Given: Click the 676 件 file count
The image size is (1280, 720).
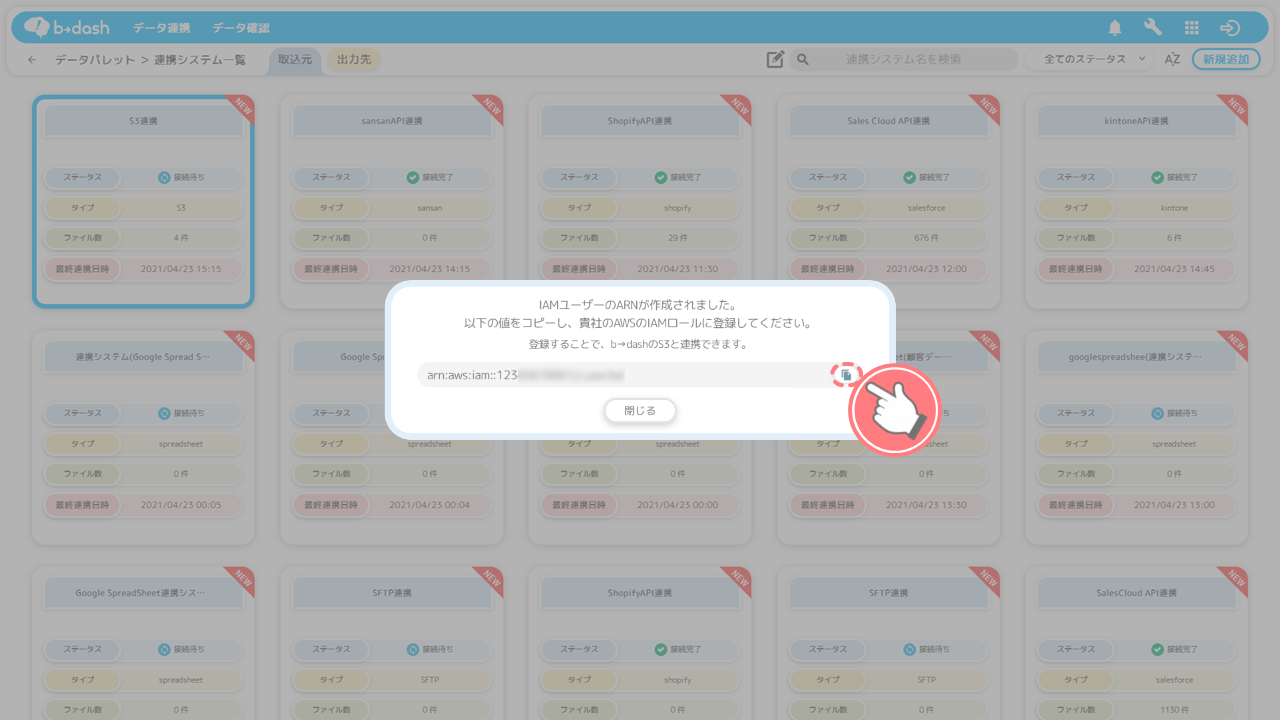Looking at the screenshot, I should (x=926, y=239).
